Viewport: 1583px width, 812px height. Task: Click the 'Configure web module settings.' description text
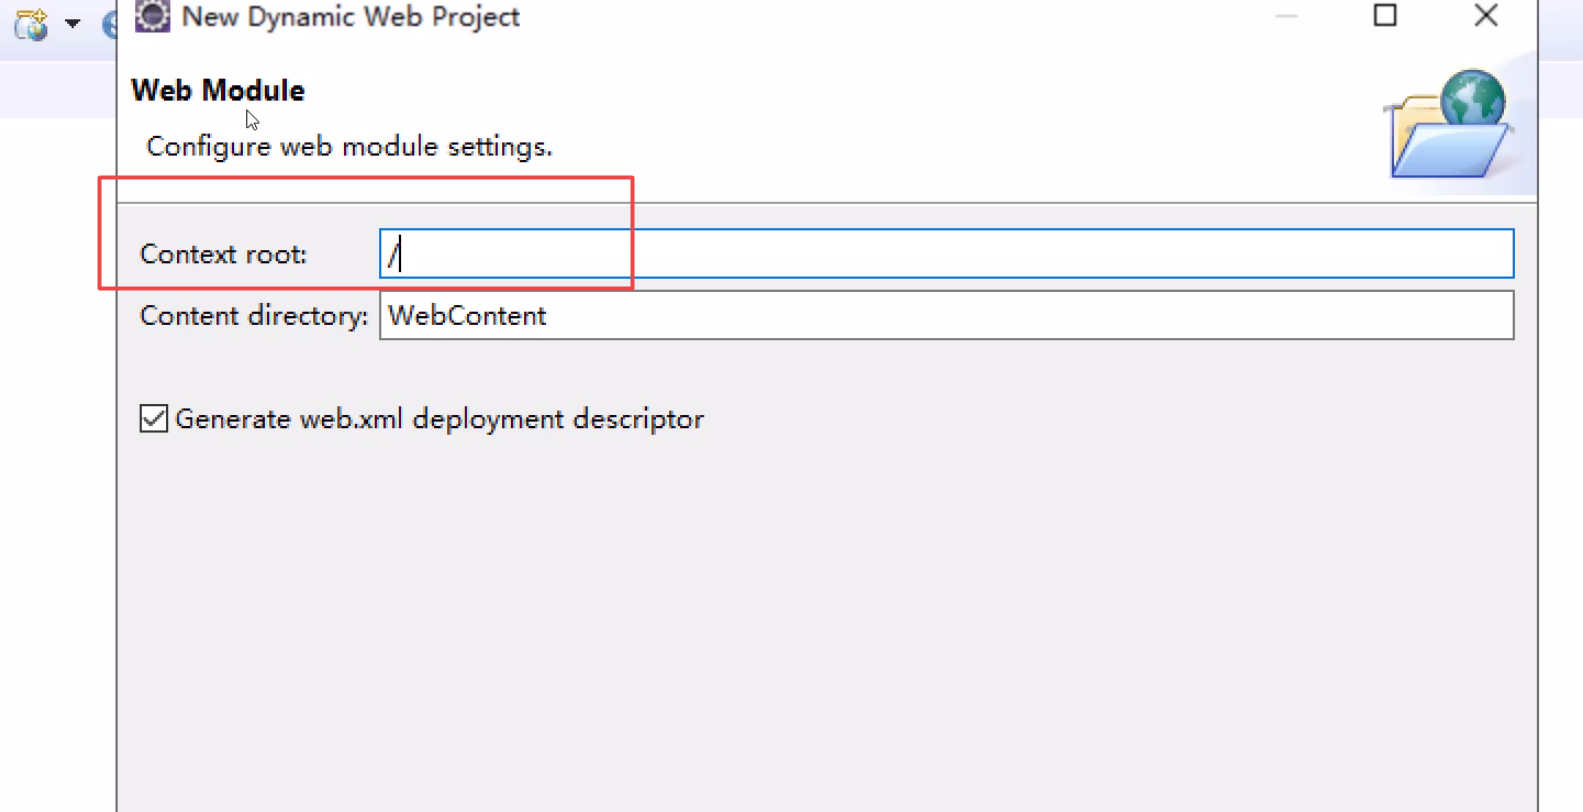click(349, 147)
